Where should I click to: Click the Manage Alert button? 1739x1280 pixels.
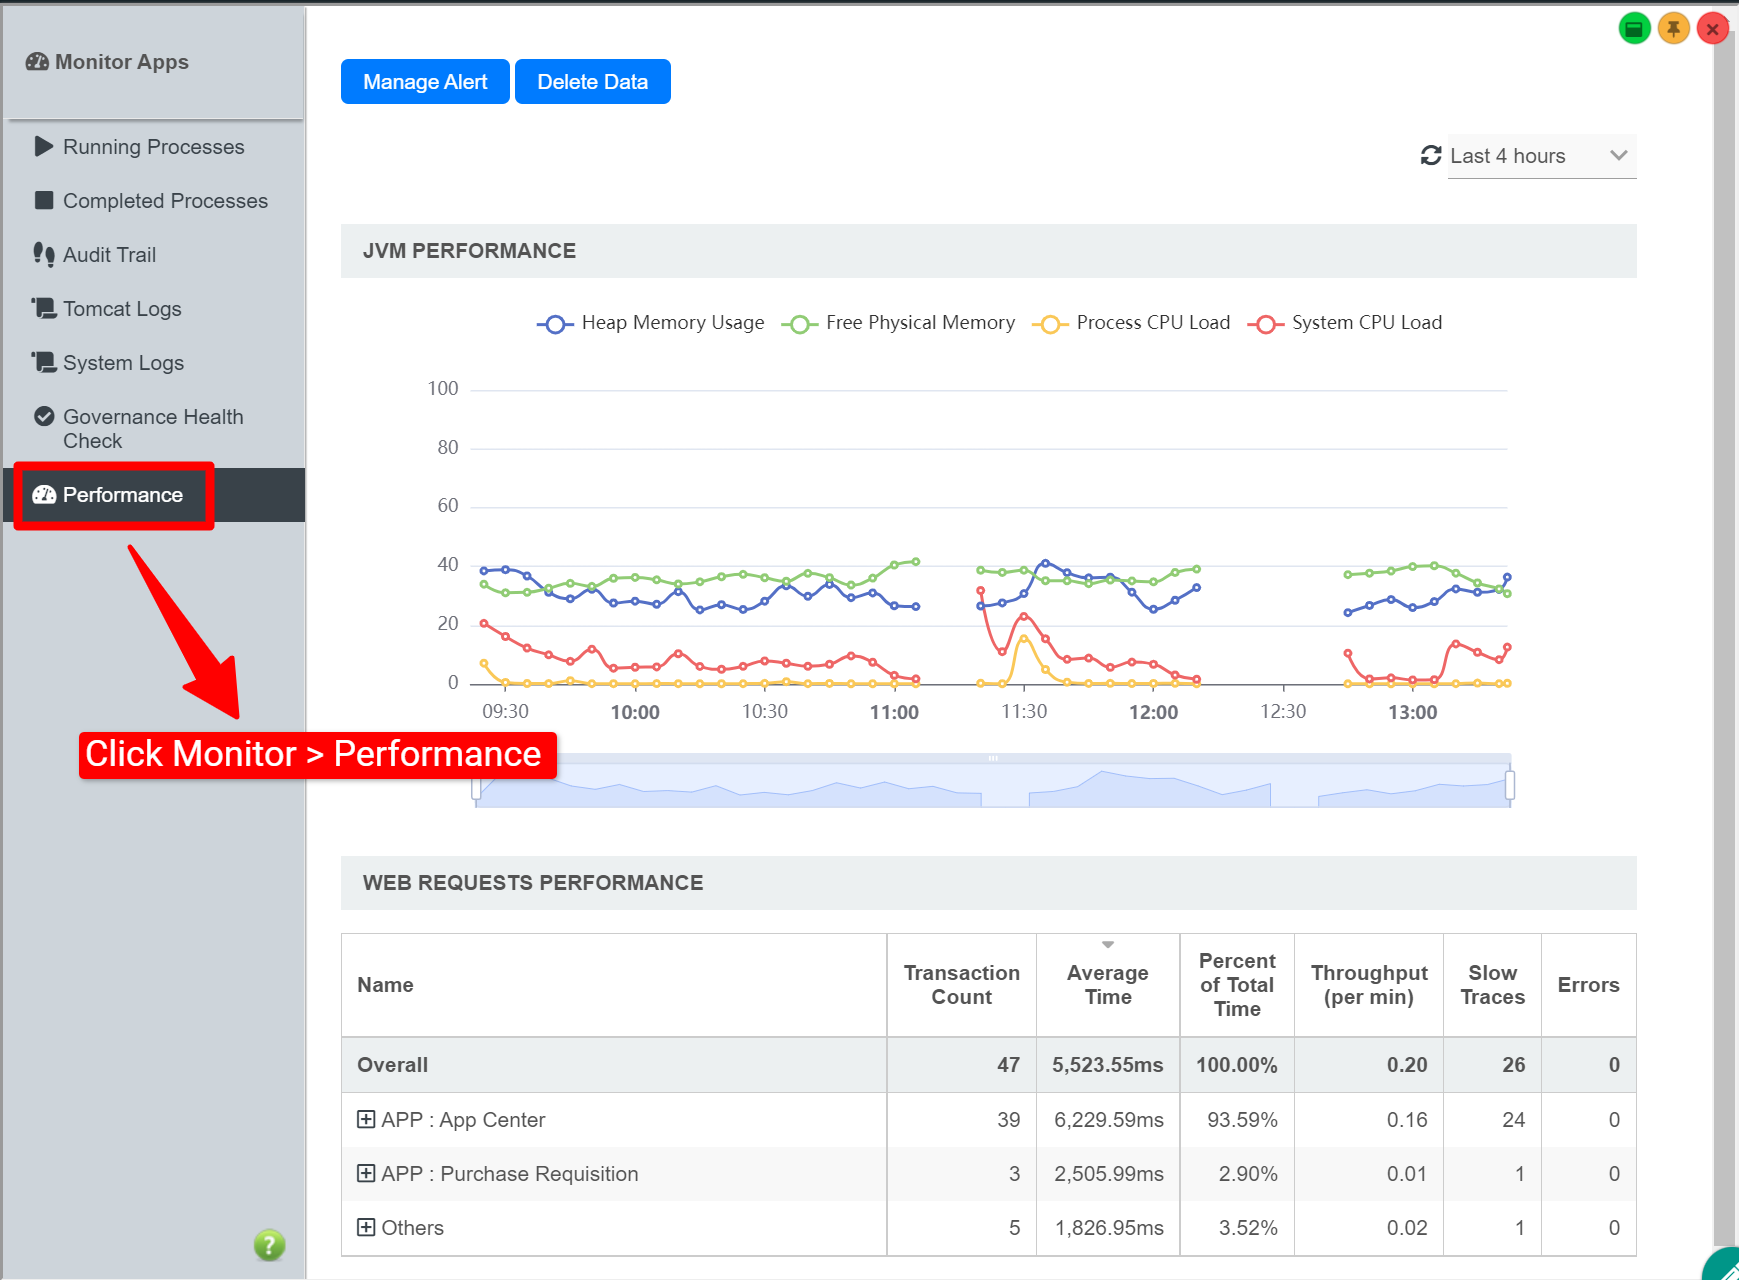pyautogui.click(x=425, y=82)
